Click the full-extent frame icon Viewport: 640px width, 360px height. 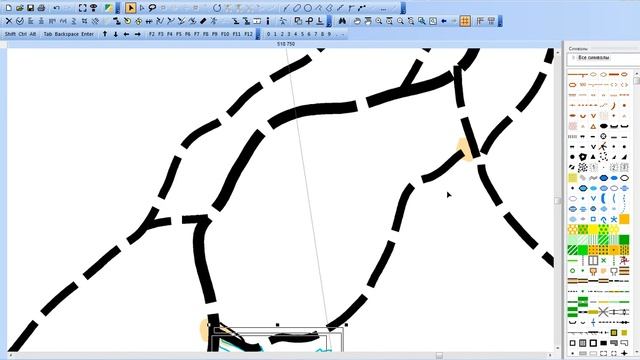pos(82,8)
